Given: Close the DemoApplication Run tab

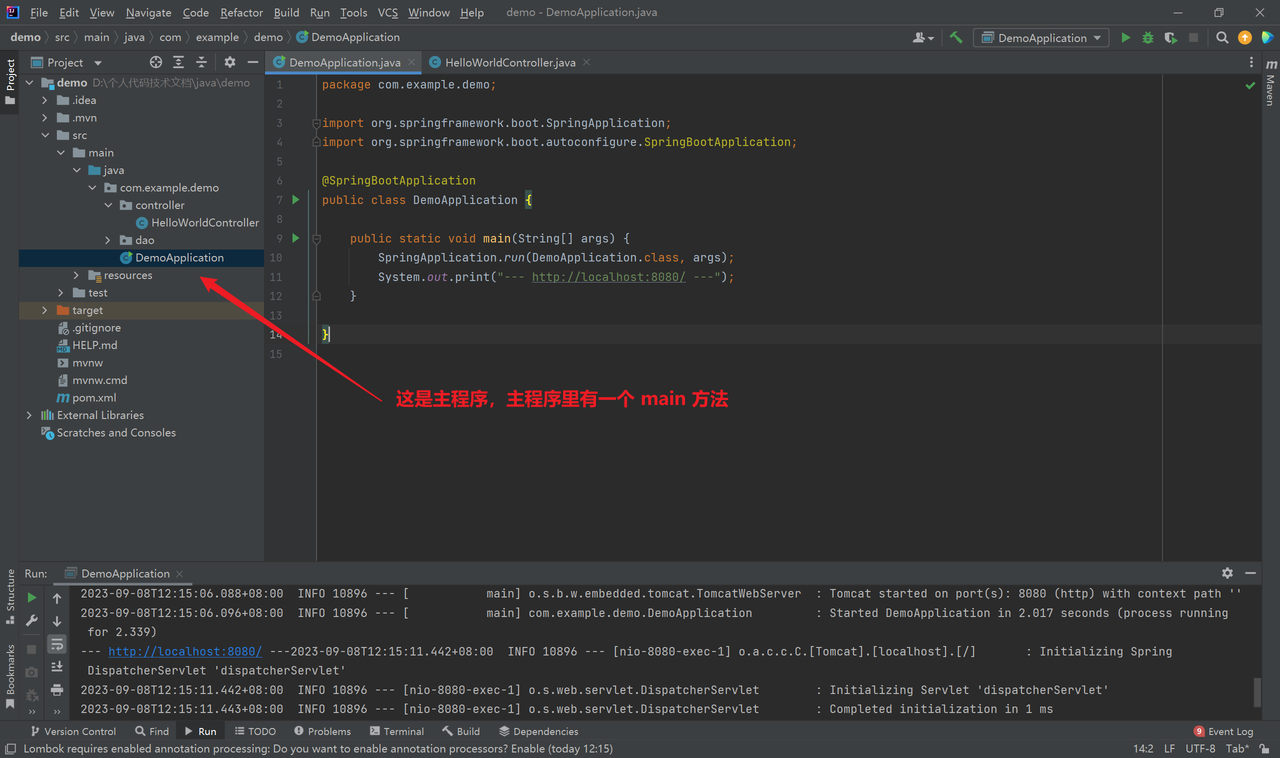Looking at the screenshot, I should (180, 574).
